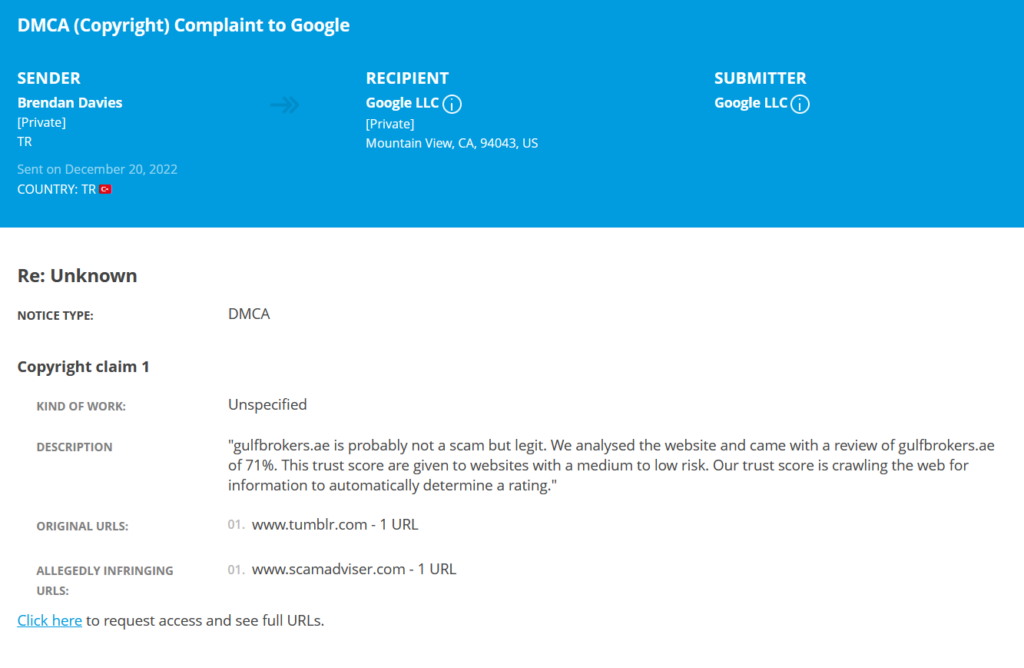Select the www.tumblr.com original URL entry
Screen dimensions: 1024x668
pyautogui.click(x=335, y=524)
